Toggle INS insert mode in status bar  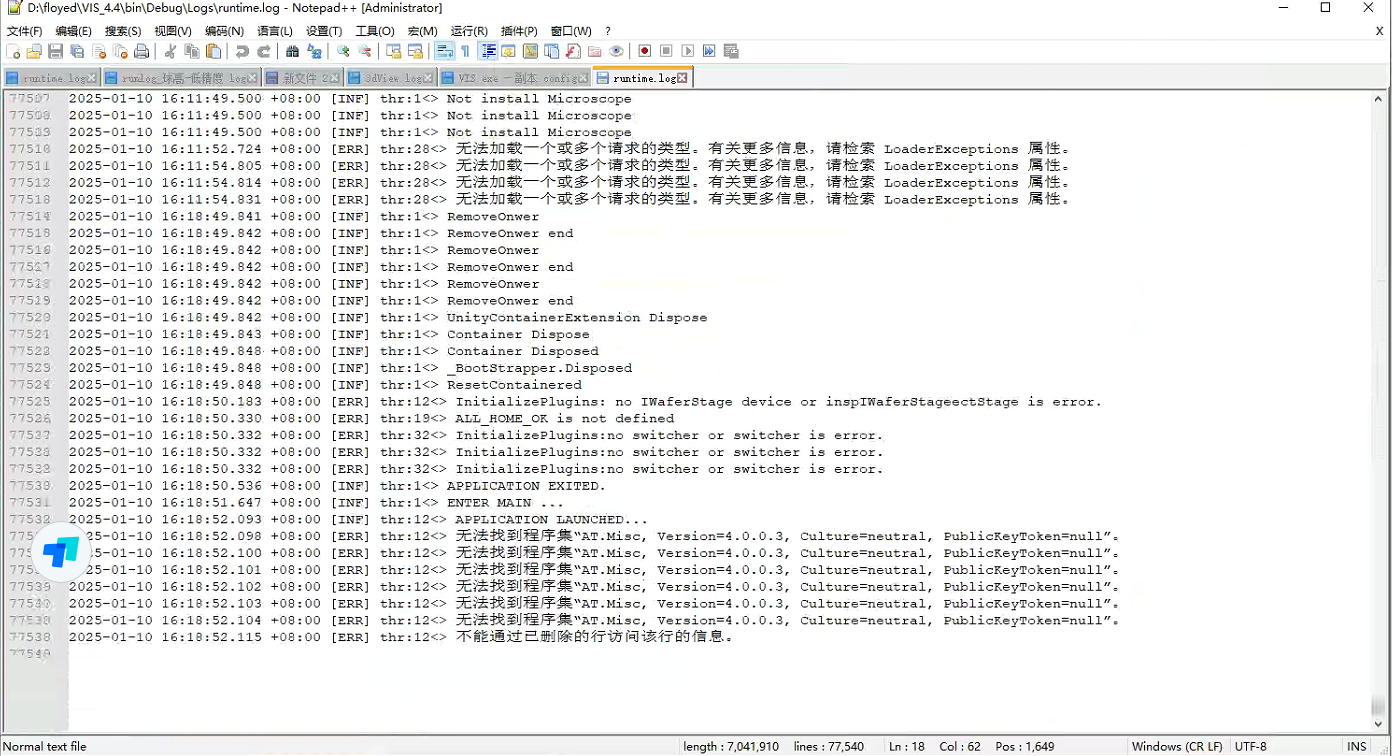(1356, 746)
